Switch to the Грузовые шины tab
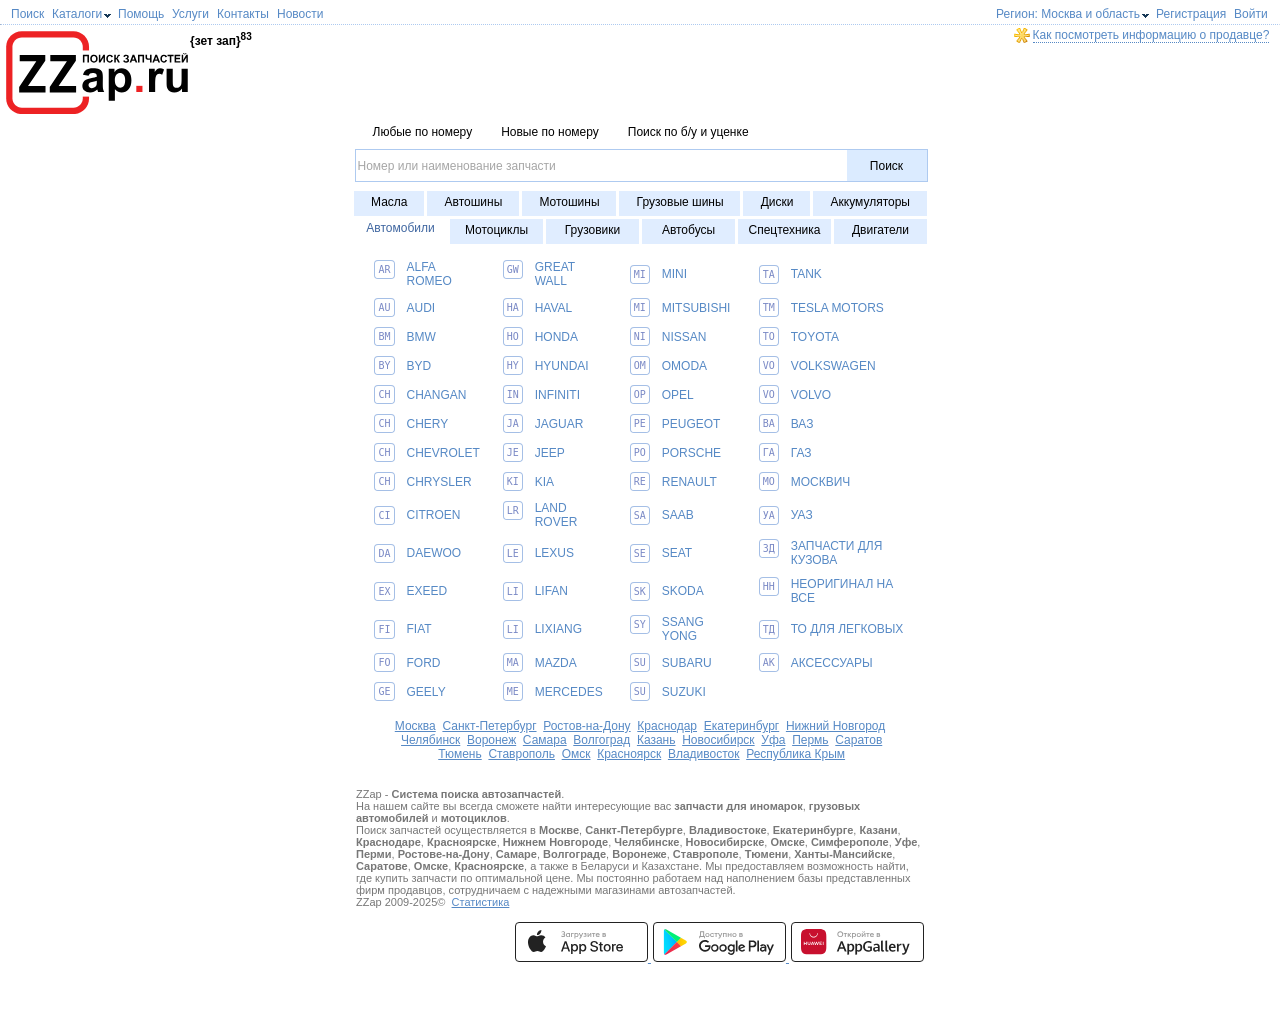This screenshot has width=1280, height=1024. coord(680,203)
